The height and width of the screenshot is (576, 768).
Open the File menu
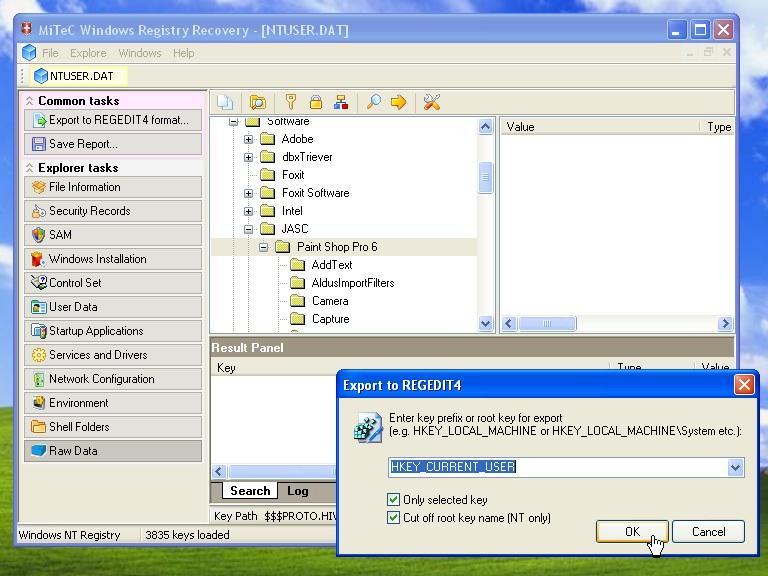[x=50, y=53]
